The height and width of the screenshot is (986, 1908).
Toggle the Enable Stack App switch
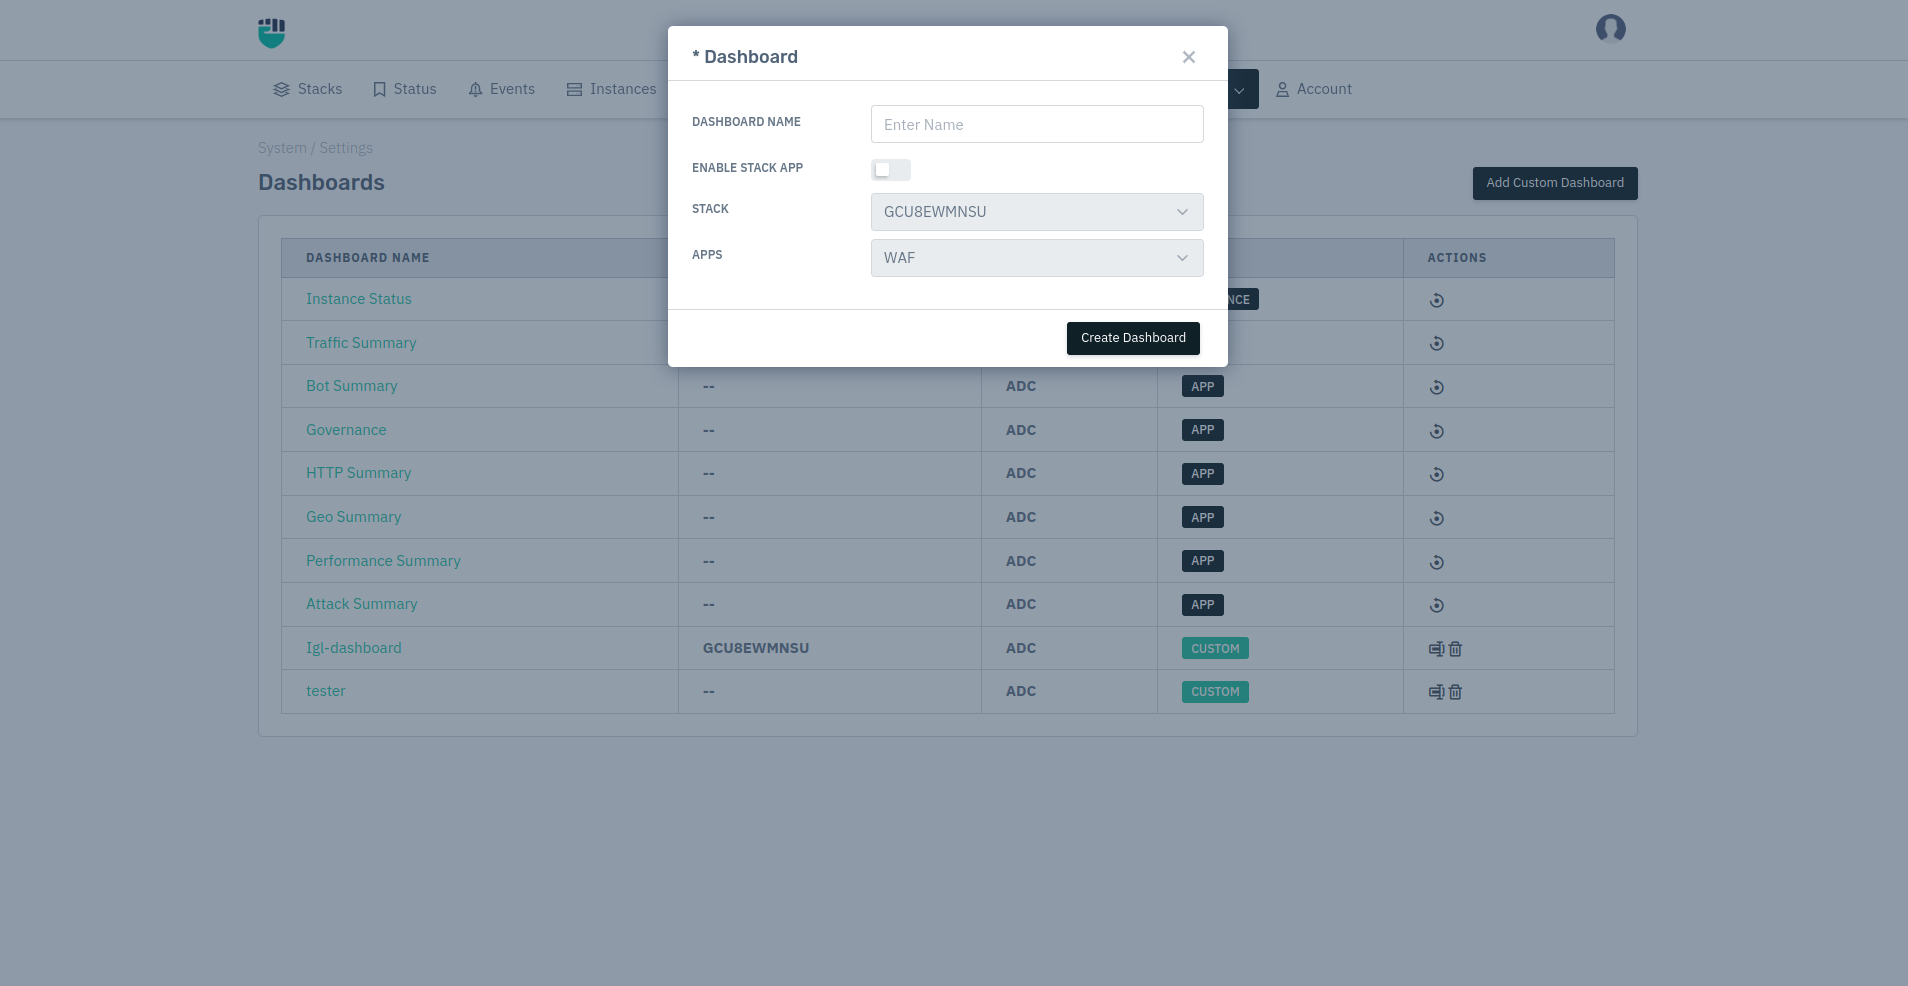(x=890, y=170)
